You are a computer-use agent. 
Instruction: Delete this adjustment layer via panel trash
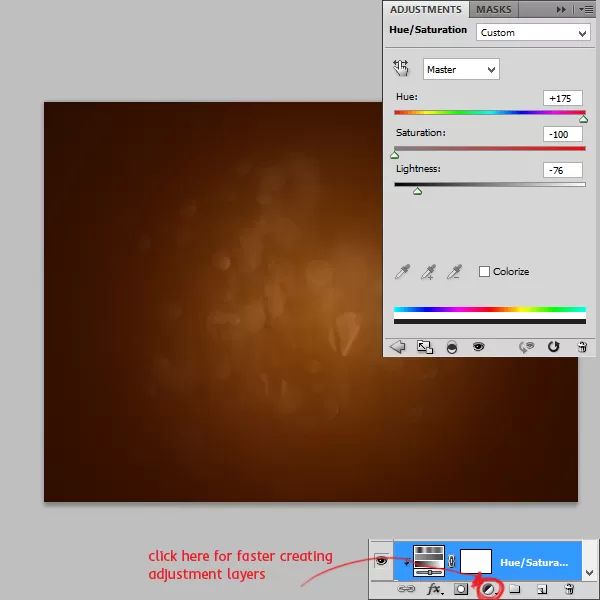pos(582,347)
